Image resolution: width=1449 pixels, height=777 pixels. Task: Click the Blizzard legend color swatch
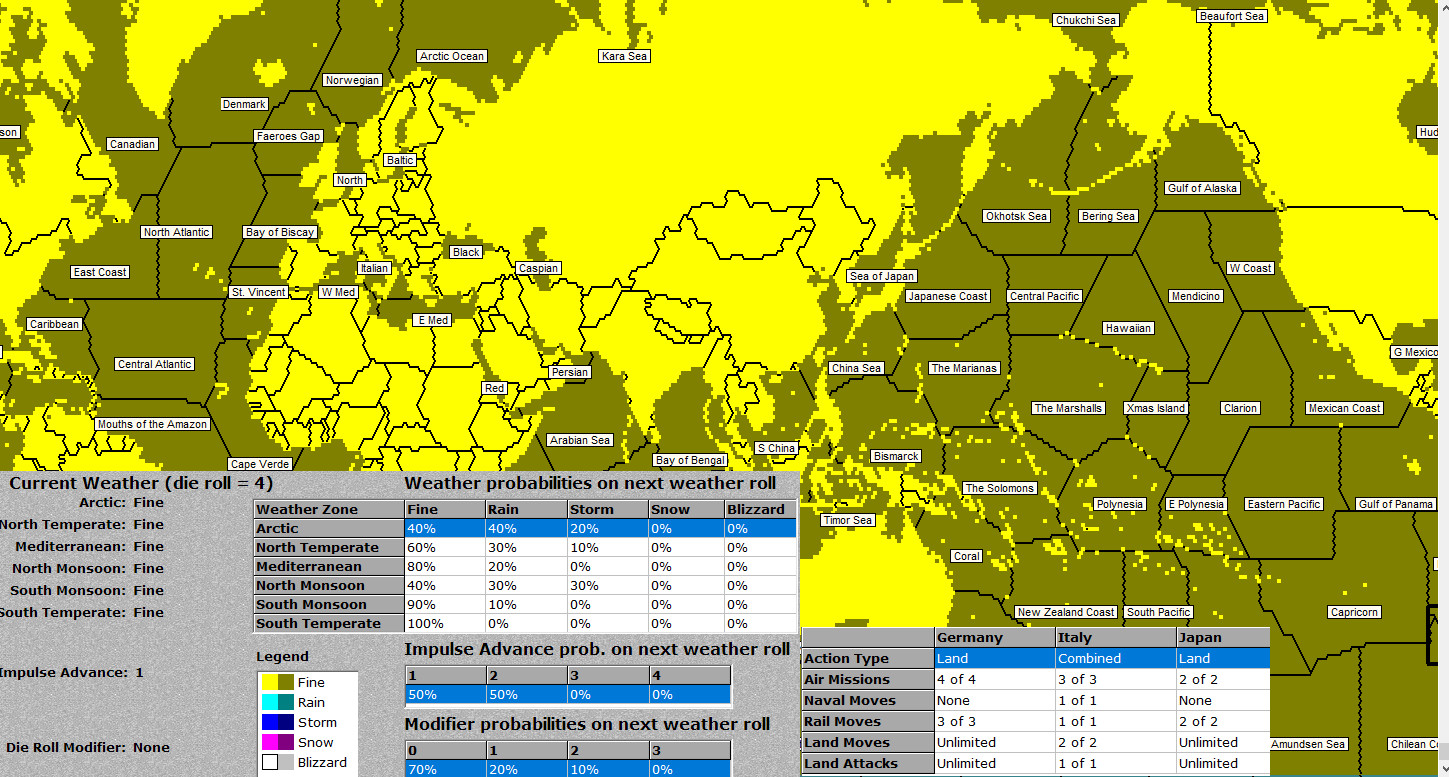(278, 762)
